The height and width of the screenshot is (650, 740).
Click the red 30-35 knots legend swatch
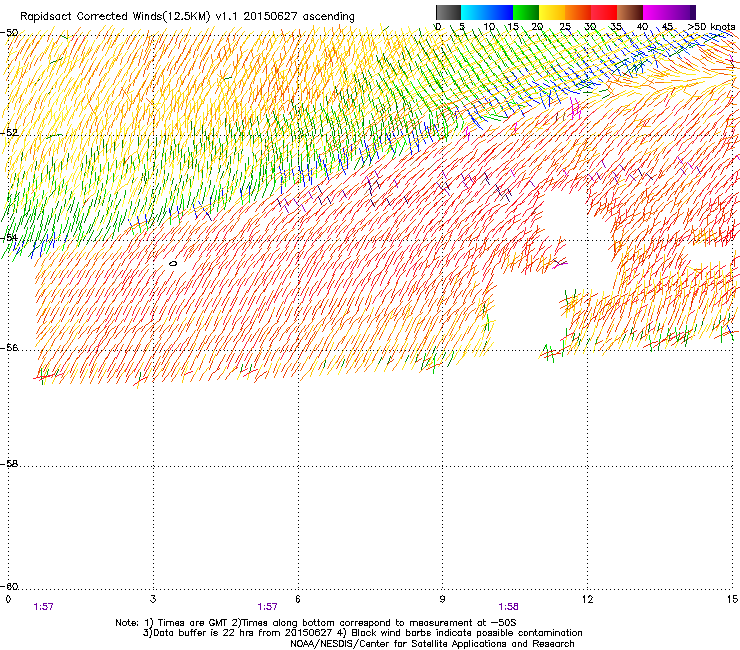[604, 12]
